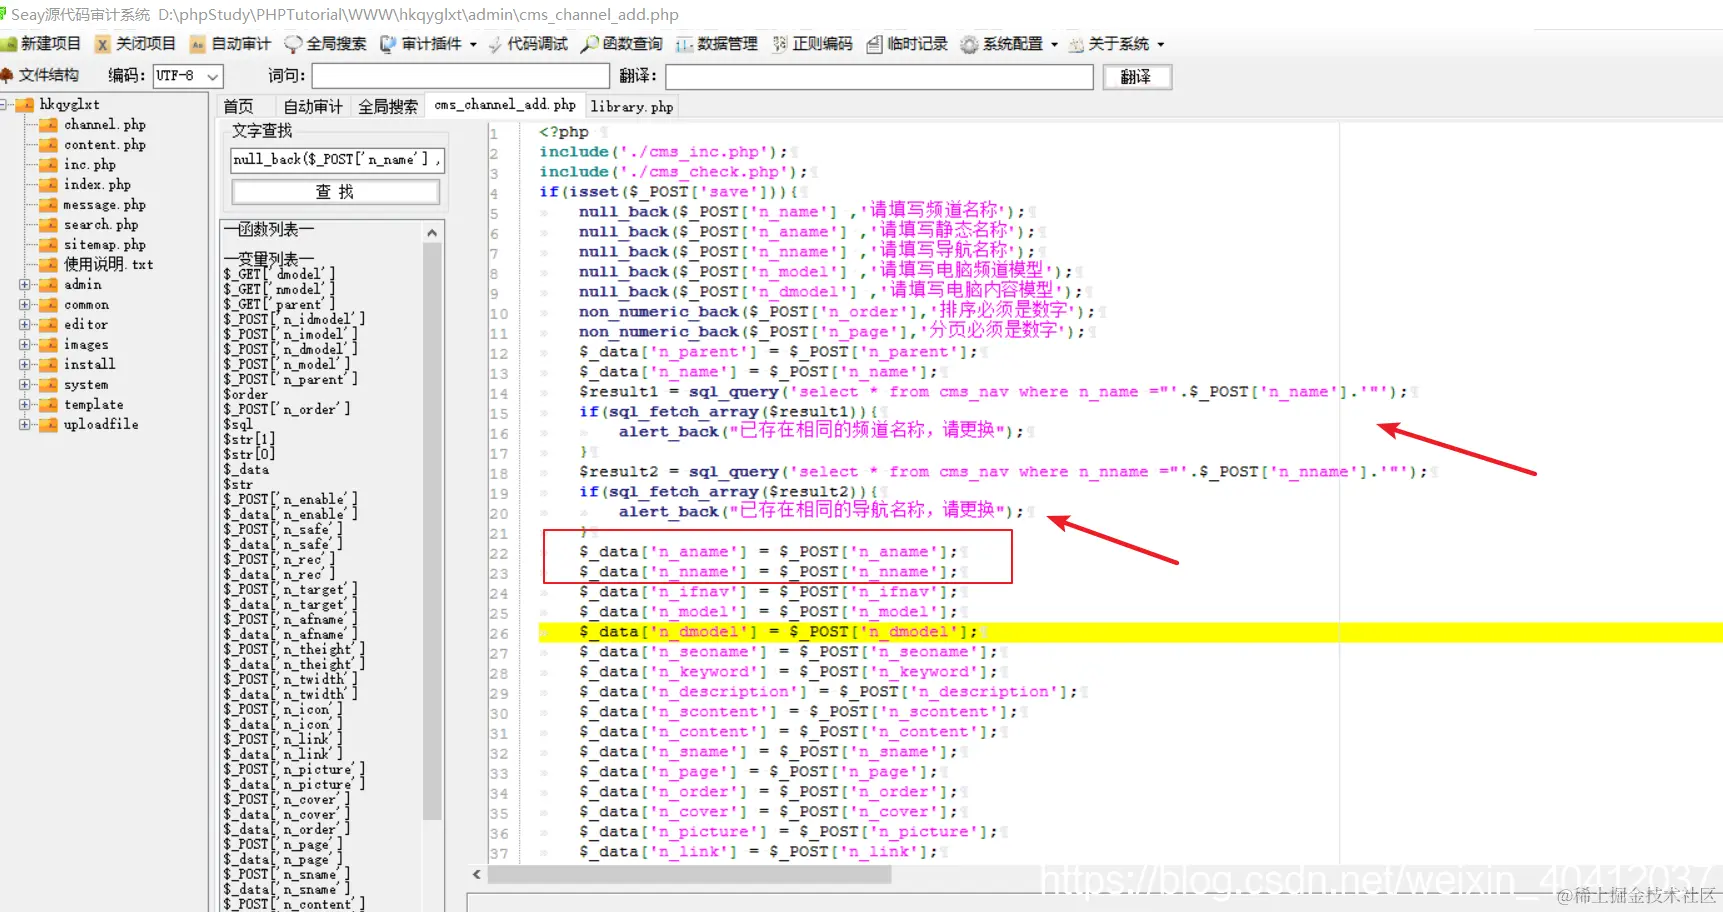Click the 文件结构 panel icon
Image resolution: width=1723 pixels, height=912 pixels.
[7, 75]
